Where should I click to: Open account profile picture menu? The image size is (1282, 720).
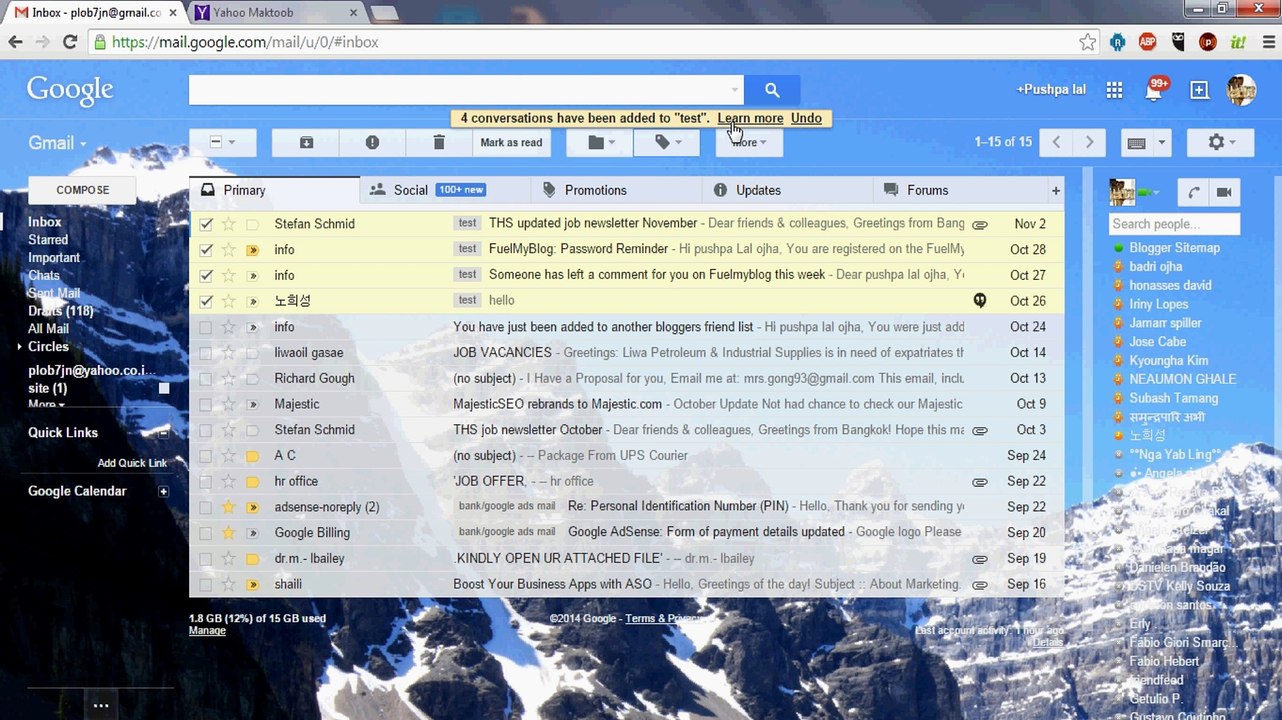[x=1242, y=90]
